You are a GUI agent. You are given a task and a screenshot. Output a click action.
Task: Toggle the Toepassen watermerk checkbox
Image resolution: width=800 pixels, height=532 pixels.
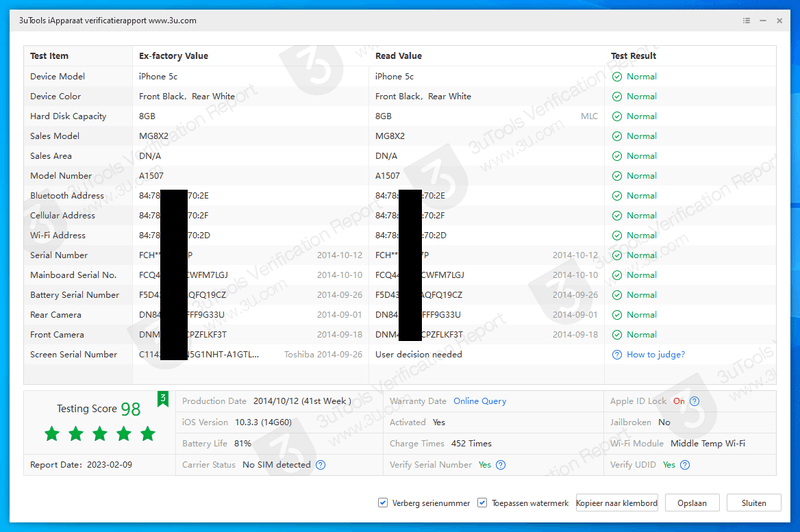(x=482, y=503)
